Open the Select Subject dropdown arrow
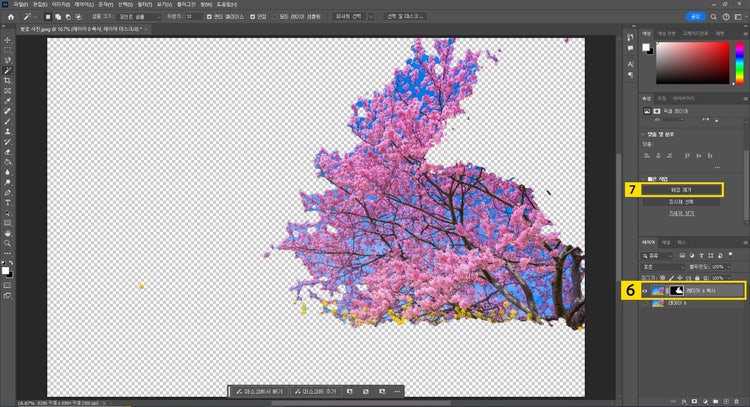Screen dimensions: 750x407 (371, 17)
